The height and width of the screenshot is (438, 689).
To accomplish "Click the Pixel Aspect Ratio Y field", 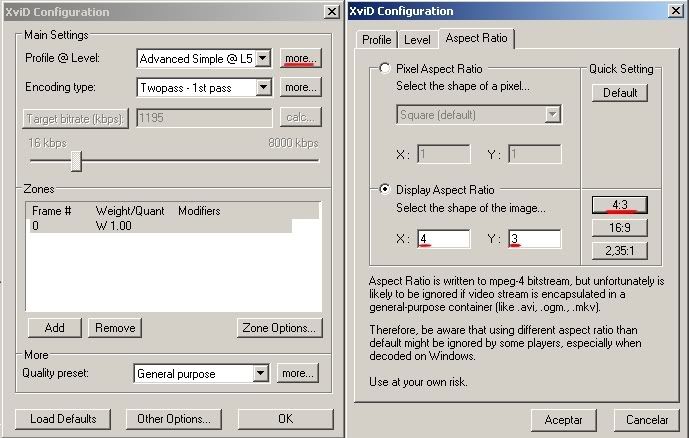I will coord(535,154).
